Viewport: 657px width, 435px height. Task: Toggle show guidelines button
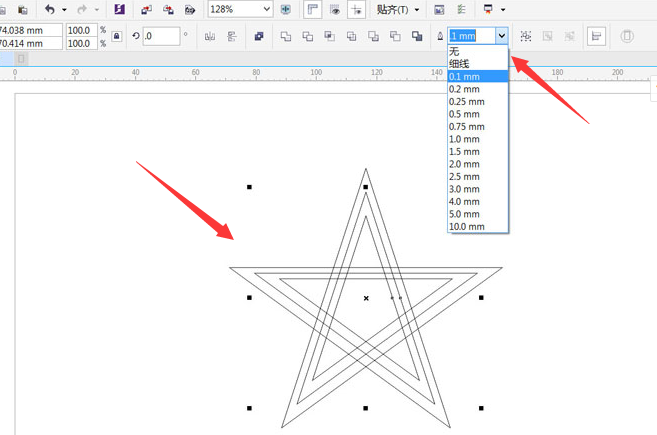point(355,9)
